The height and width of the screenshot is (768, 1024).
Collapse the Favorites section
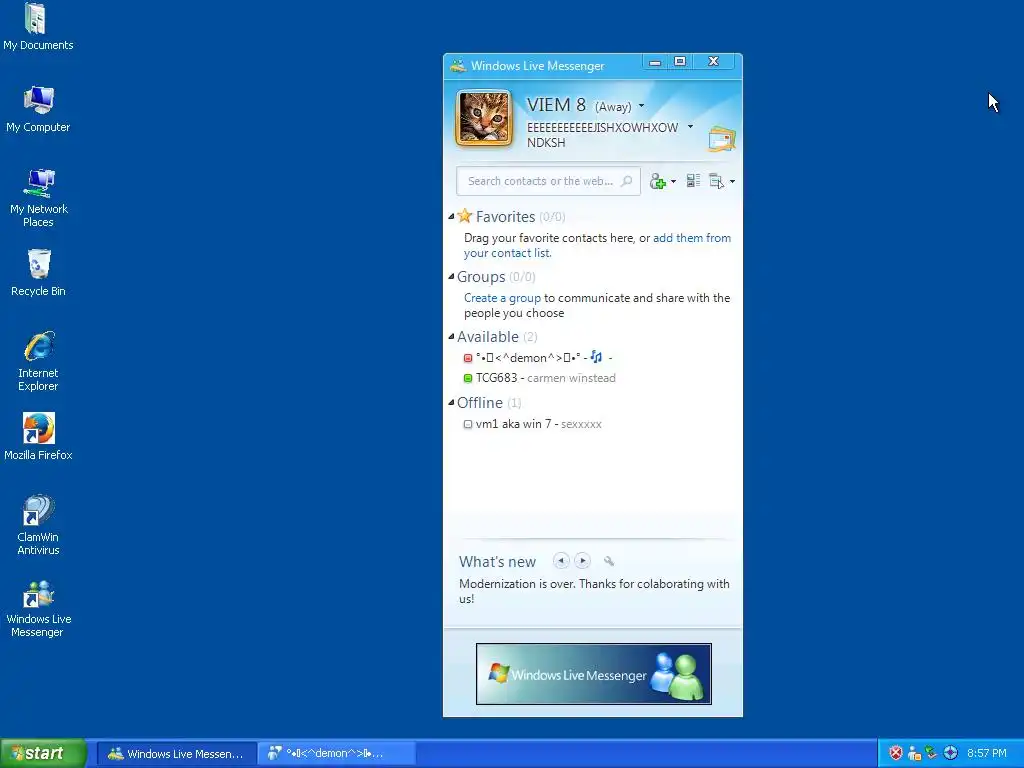point(451,216)
